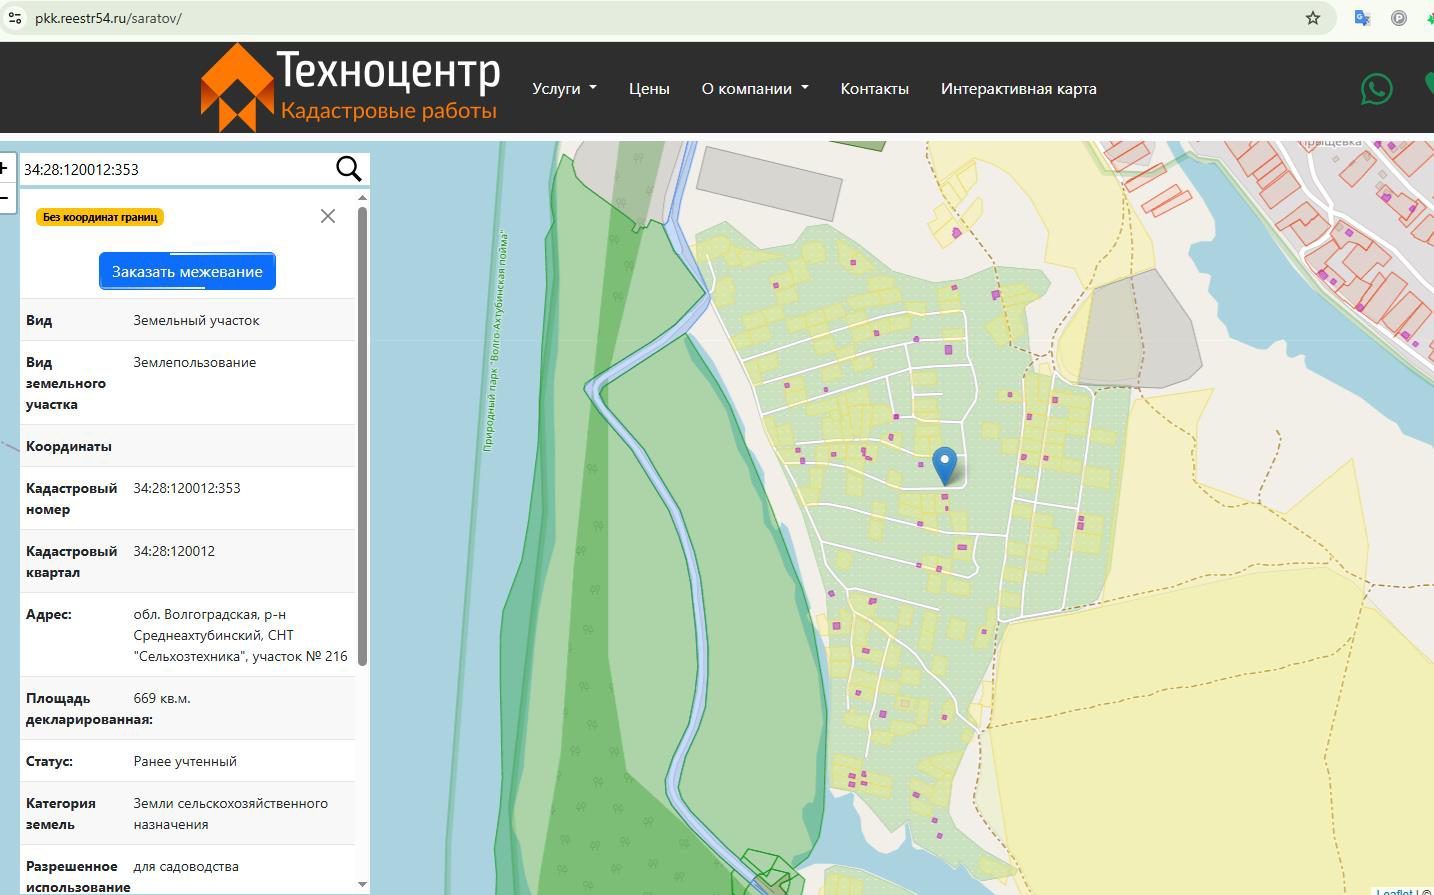
Task: Click the Категория земель label
Action: click(x=61, y=814)
